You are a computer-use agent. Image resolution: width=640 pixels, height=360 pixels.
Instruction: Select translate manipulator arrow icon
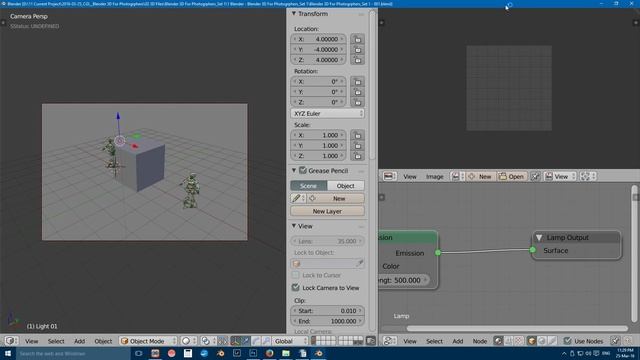coord(245,341)
